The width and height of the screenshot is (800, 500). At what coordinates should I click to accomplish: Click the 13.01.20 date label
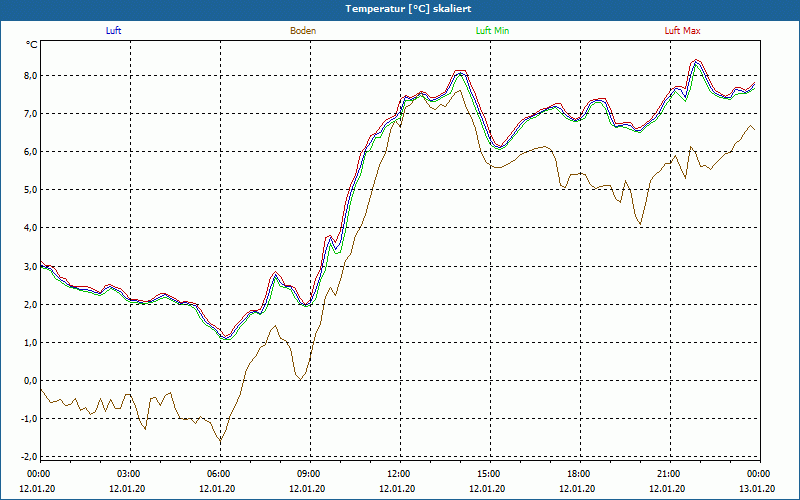[757, 489]
